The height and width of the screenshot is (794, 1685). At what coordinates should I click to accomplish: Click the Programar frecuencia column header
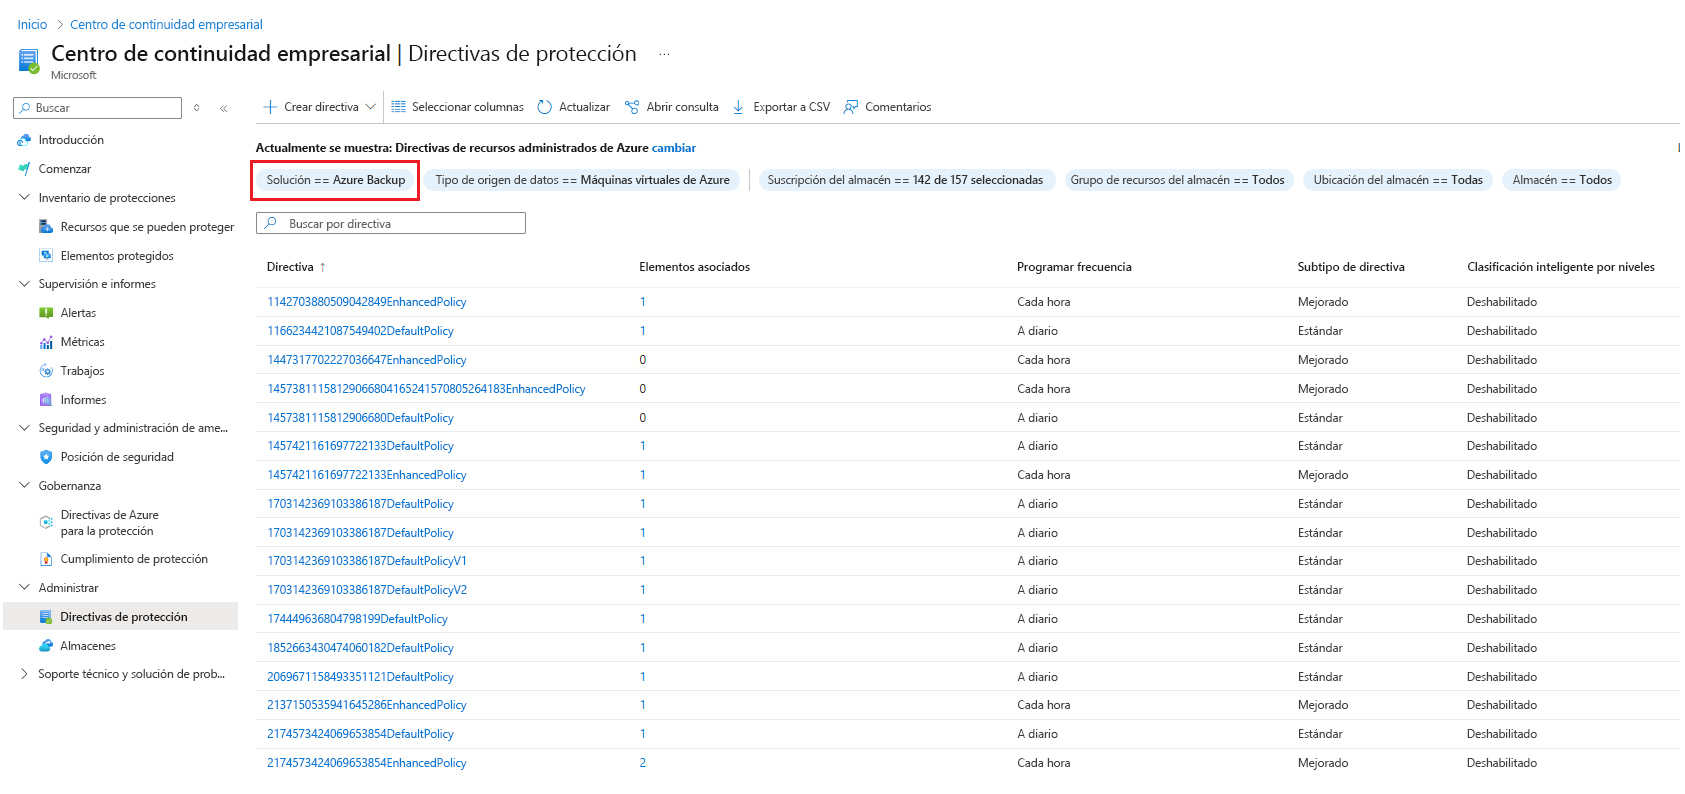1074,267
